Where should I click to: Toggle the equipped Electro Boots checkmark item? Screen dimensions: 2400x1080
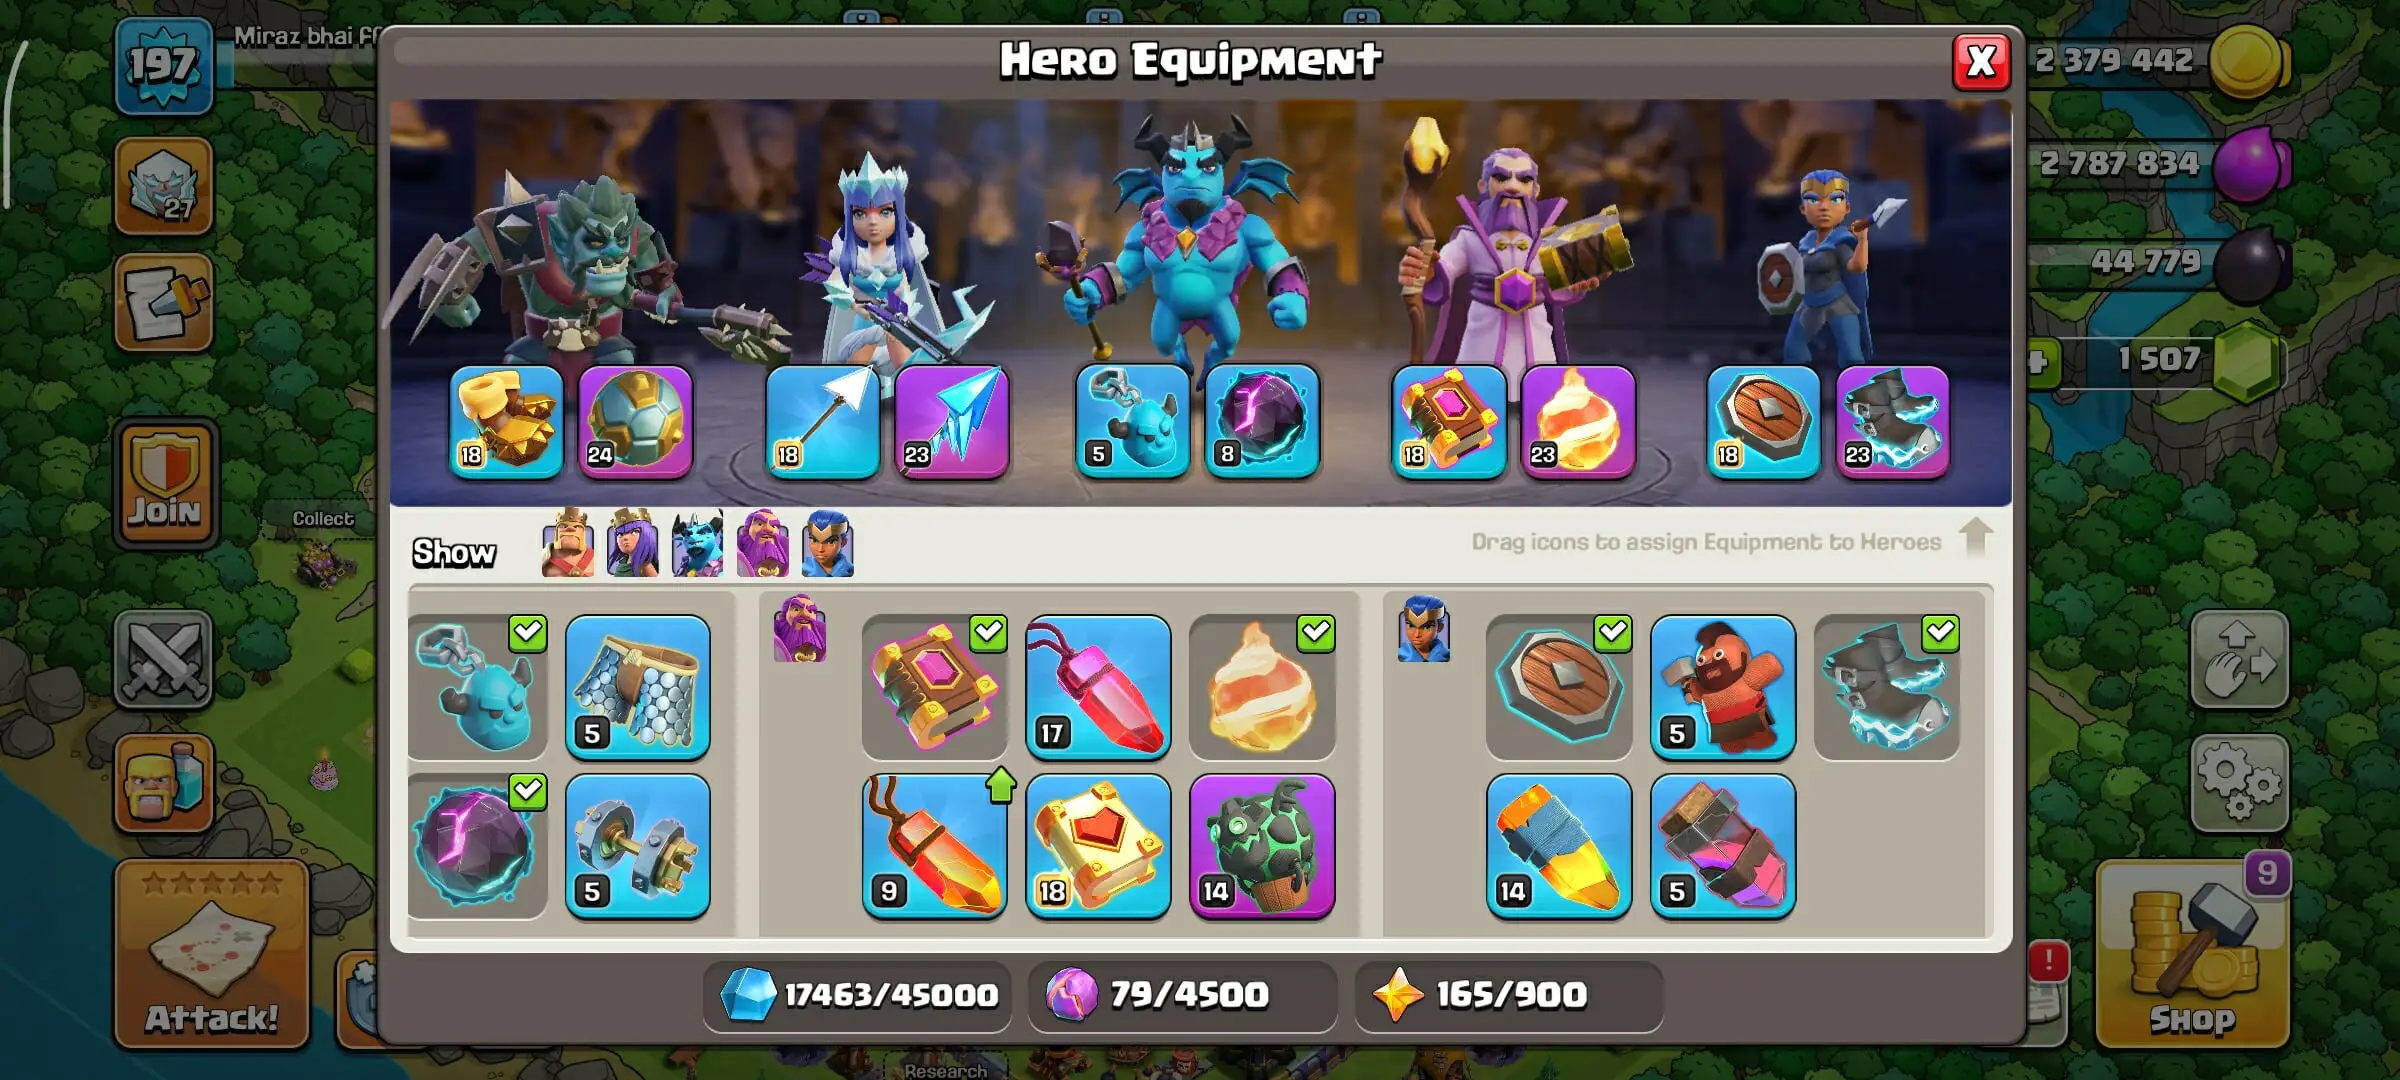(x=1886, y=687)
